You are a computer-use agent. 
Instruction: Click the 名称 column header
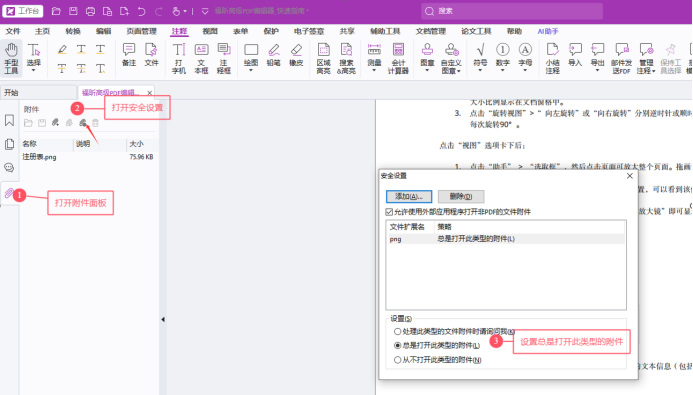[47, 144]
